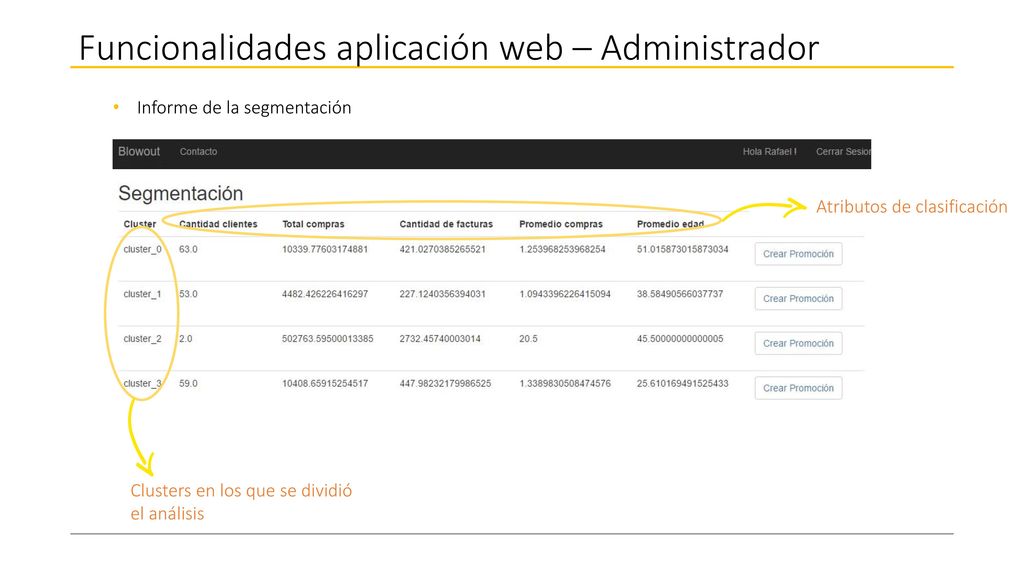The image size is (1024, 576).
Task: Click the cluster_3 row label
Action: (x=142, y=383)
